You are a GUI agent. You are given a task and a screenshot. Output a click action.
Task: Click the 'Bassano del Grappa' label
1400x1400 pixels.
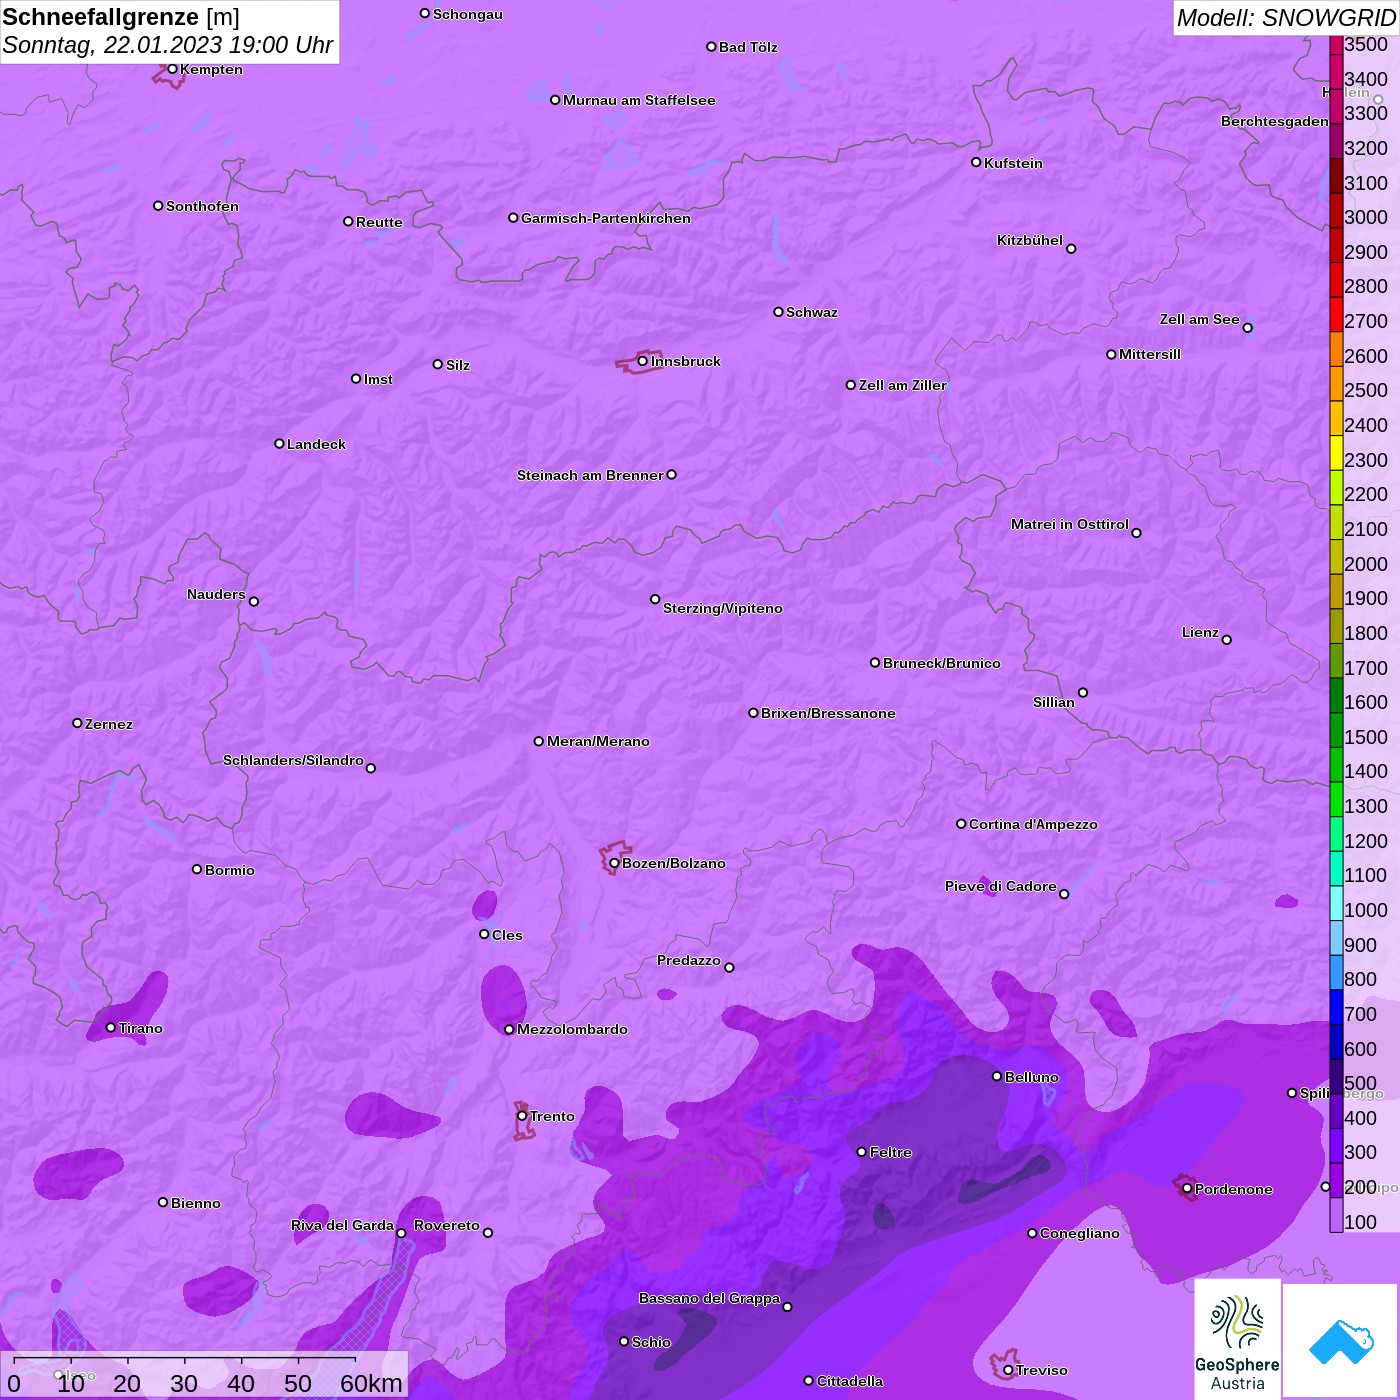[x=709, y=1298]
